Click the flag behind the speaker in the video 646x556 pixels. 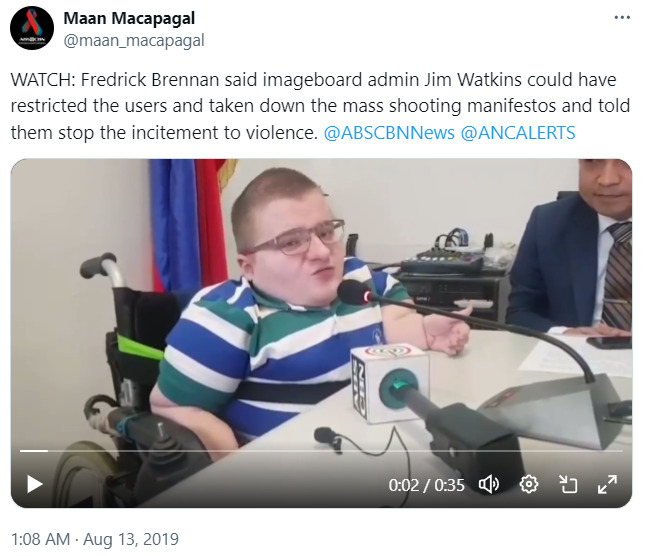190,224
